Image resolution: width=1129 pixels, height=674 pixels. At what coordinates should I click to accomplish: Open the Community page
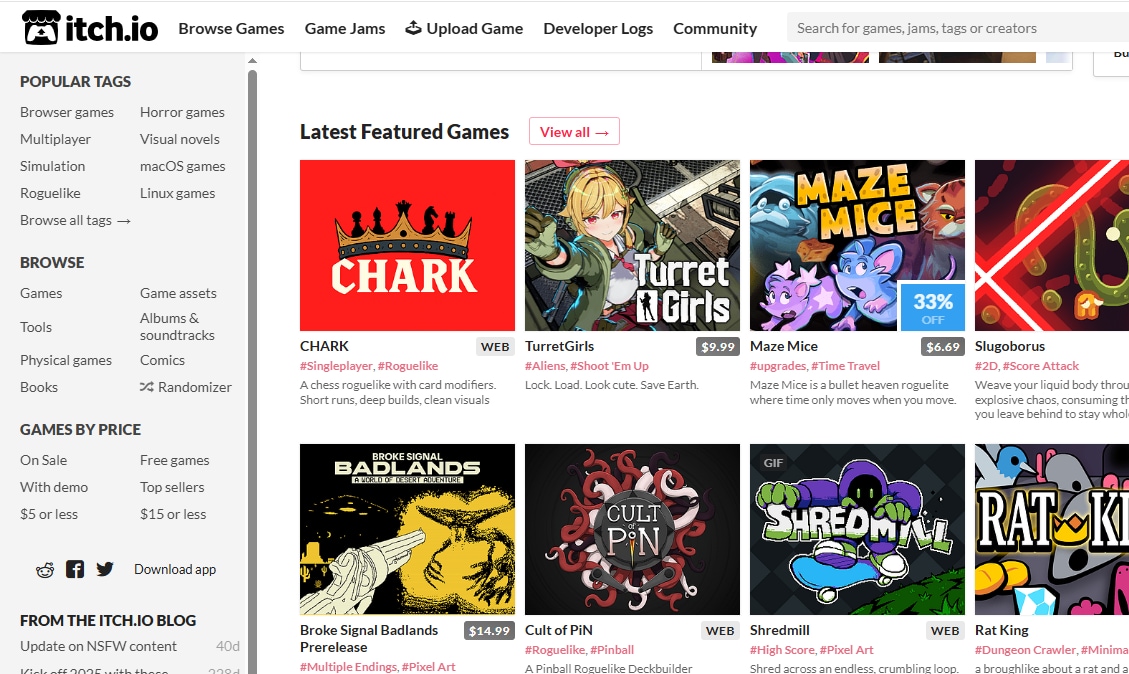pos(715,29)
